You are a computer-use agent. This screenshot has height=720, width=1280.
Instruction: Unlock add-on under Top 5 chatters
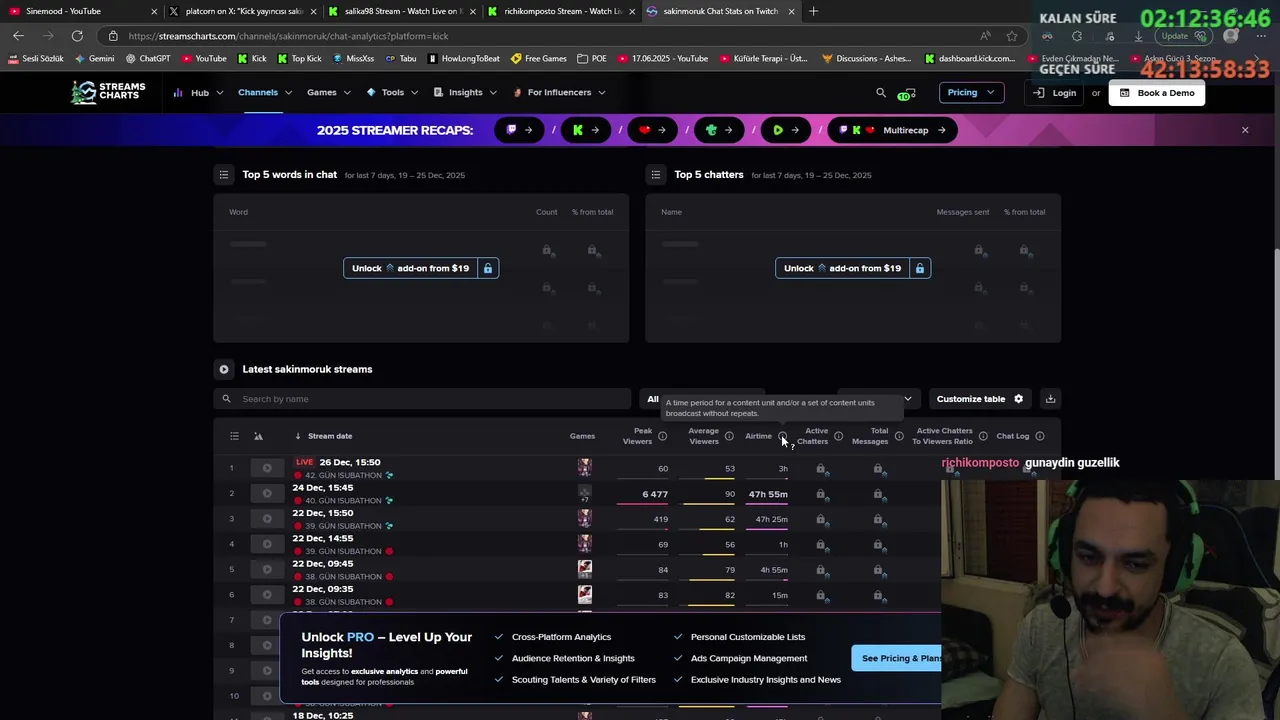tap(853, 268)
